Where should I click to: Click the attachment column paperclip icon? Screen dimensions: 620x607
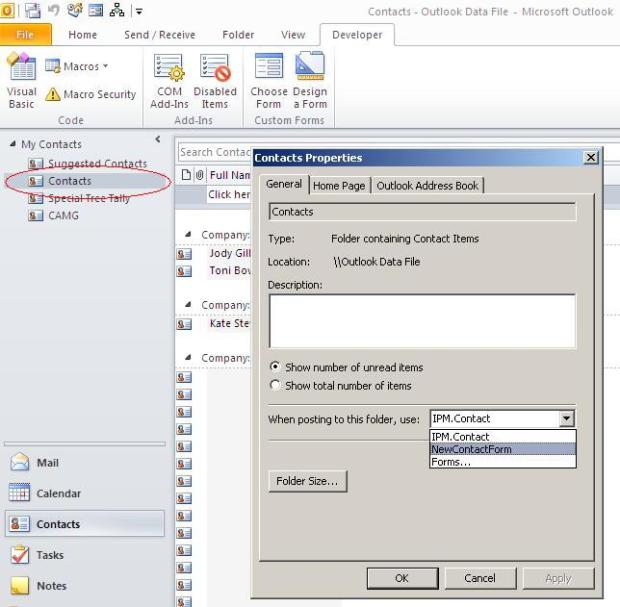click(x=200, y=174)
